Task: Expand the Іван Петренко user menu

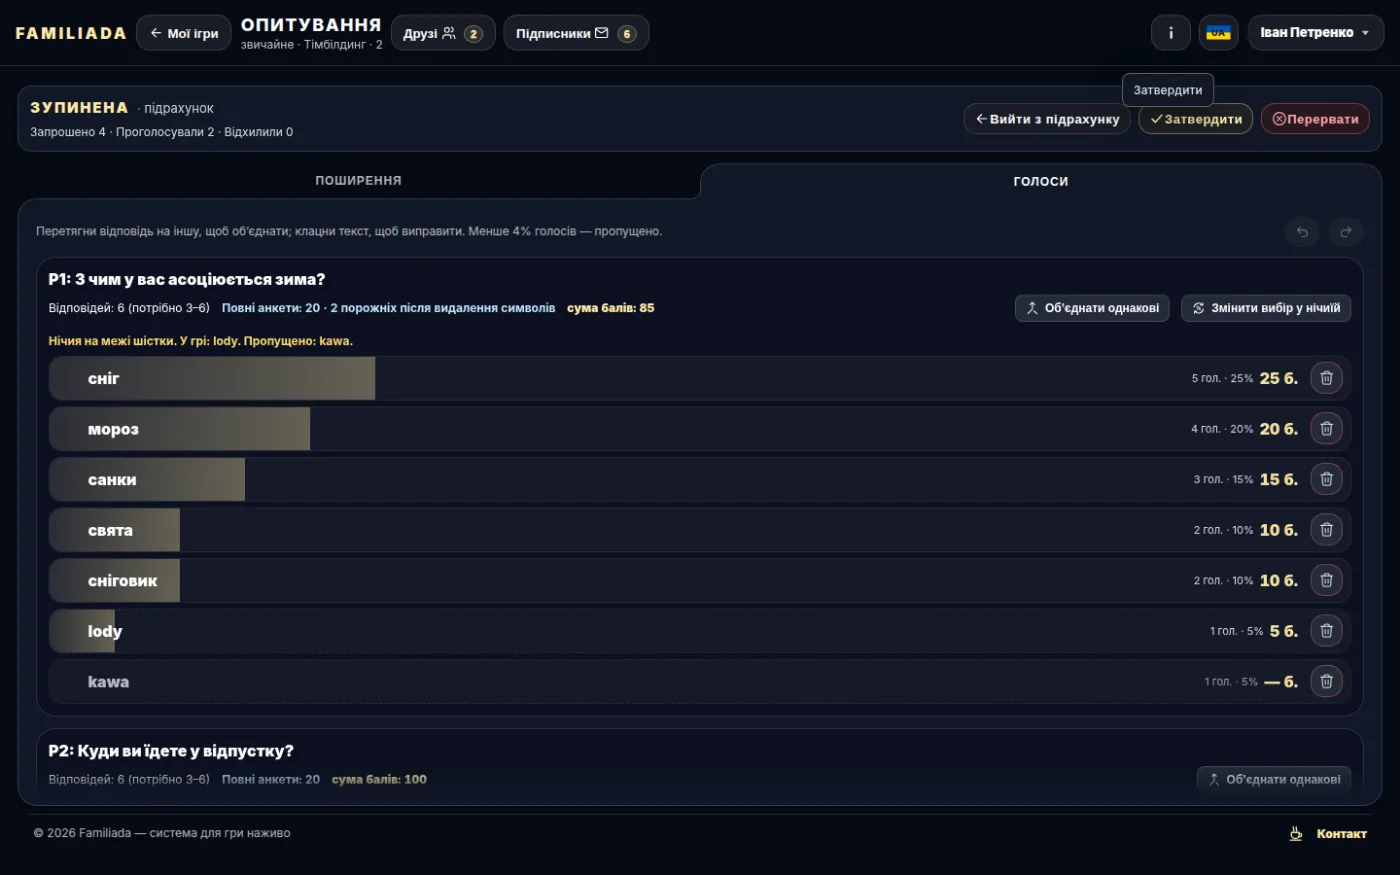Action: 1315,33
